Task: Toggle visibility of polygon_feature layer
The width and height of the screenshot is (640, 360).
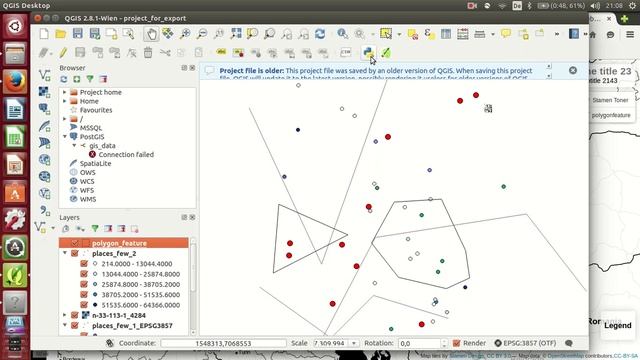Action: click(x=75, y=243)
